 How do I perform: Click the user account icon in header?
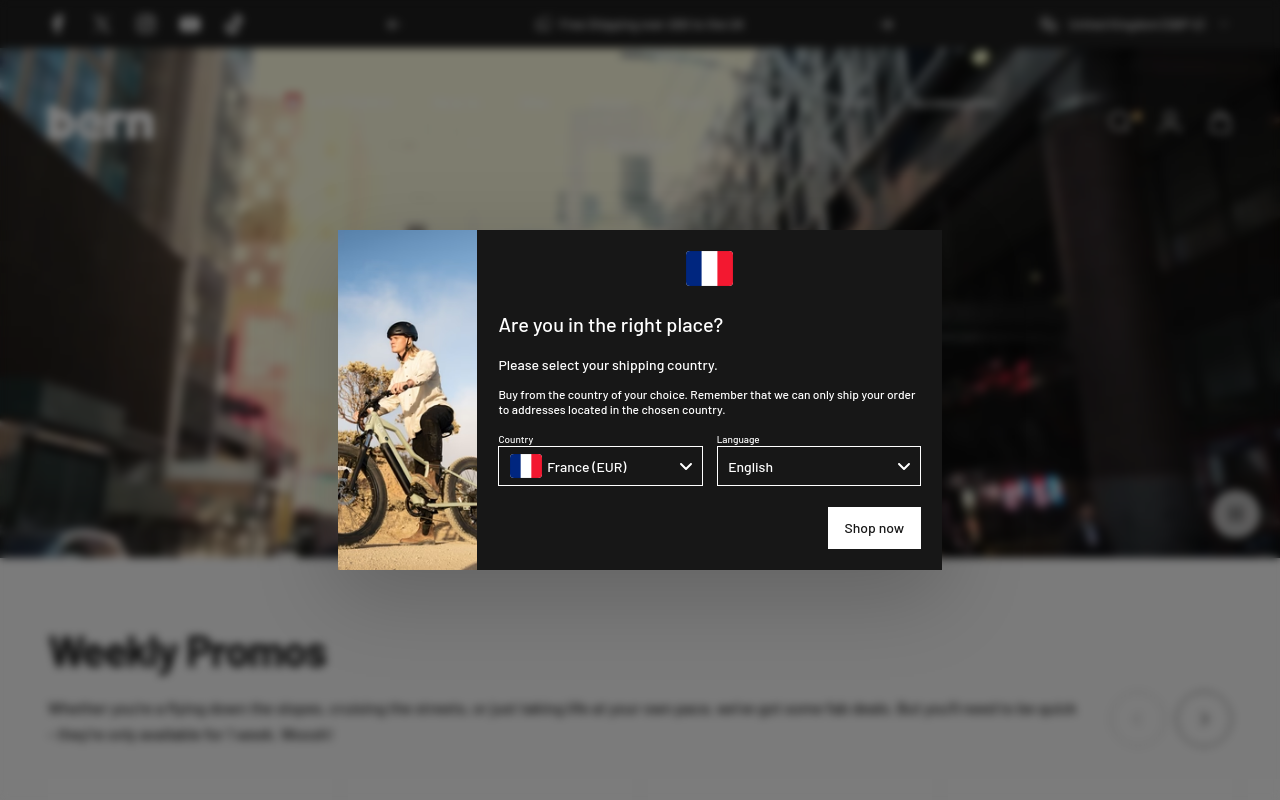1170,122
